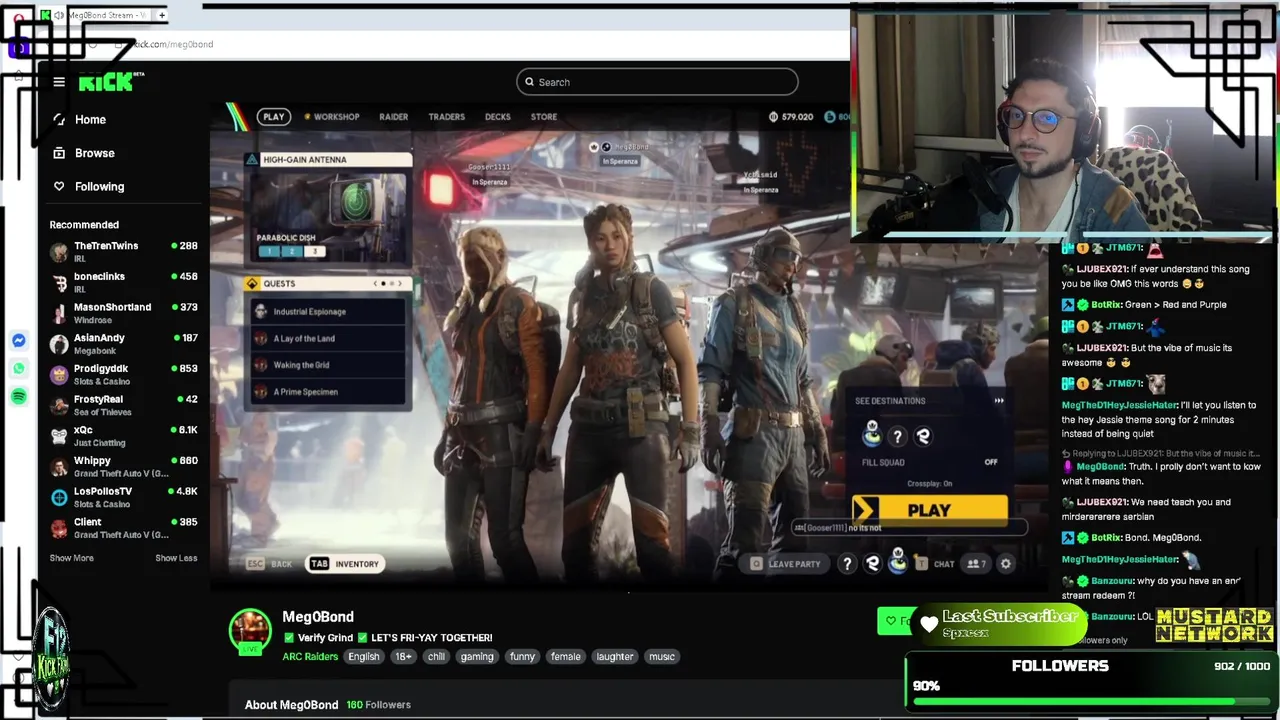Click the Browse sidebar icon
The height and width of the screenshot is (720, 1280).
click(x=59, y=153)
